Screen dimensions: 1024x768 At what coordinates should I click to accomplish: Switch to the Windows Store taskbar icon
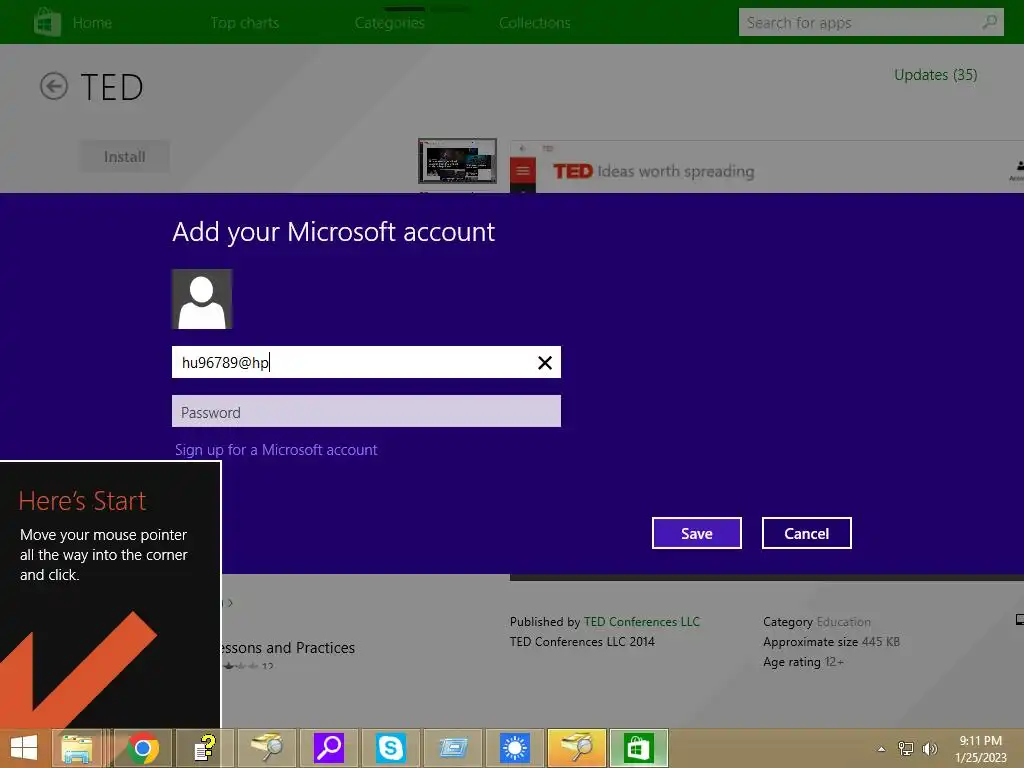[639, 748]
